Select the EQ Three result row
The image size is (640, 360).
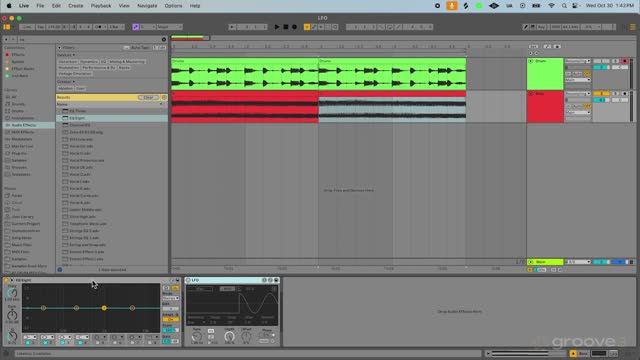click(112, 111)
